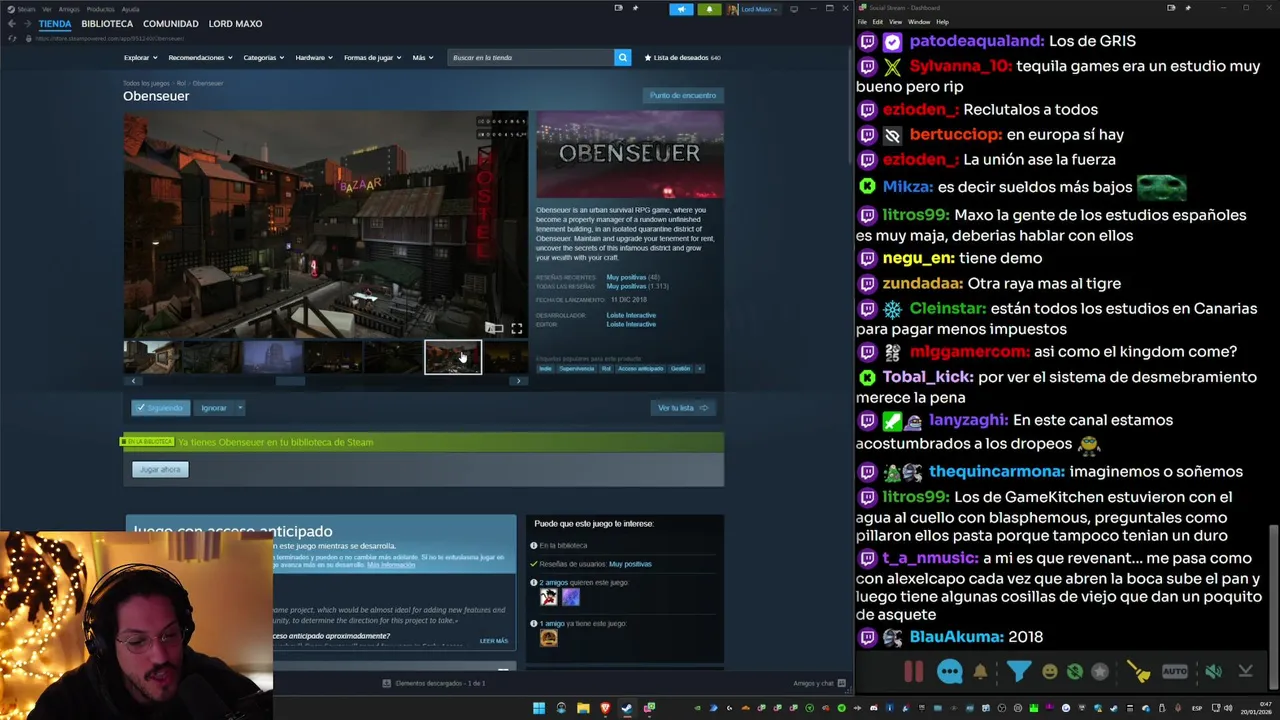Expand the Formas de jugar dropdown

click(x=372, y=58)
